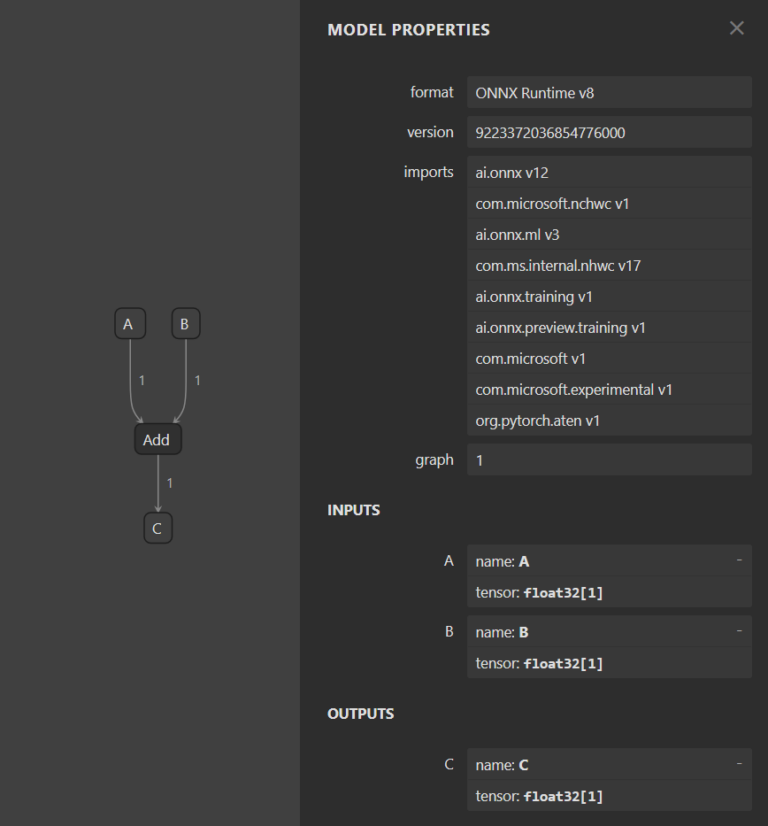Screen dimensions: 768x826
Task: Click the Add operator node
Action: click(x=157, y=439)
